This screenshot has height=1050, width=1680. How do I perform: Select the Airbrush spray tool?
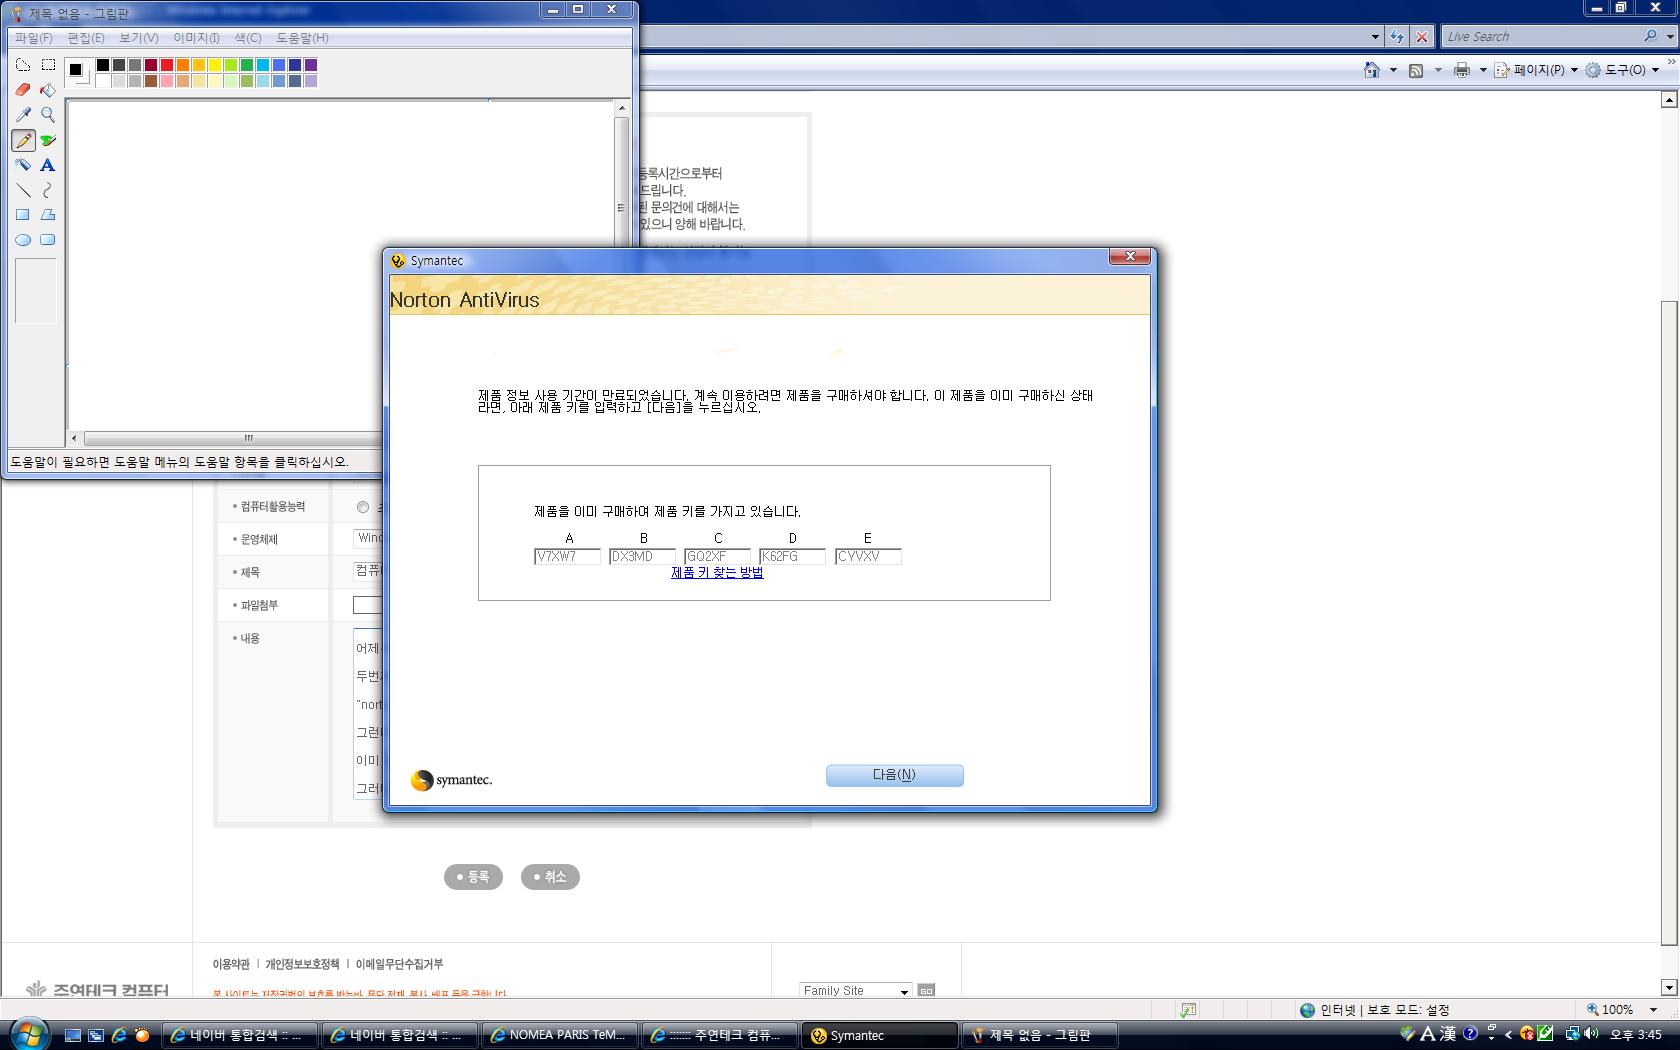coord(23,165)
